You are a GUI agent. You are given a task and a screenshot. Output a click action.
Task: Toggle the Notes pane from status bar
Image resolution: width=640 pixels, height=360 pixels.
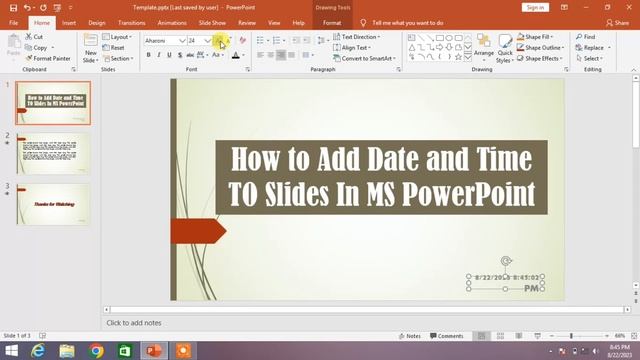coord(410,336)
